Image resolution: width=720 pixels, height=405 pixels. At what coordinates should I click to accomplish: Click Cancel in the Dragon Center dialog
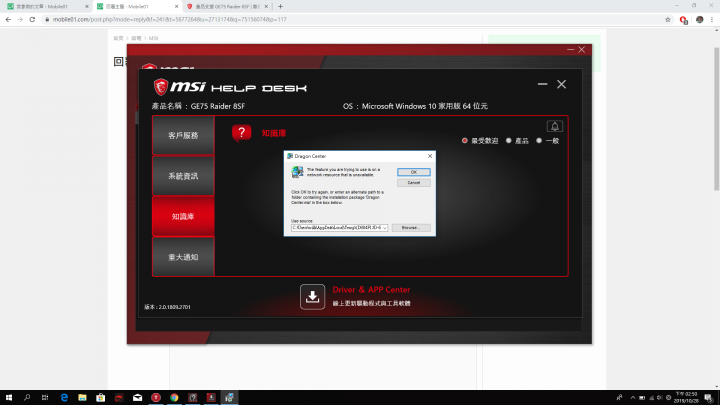(x=414, y=183)
